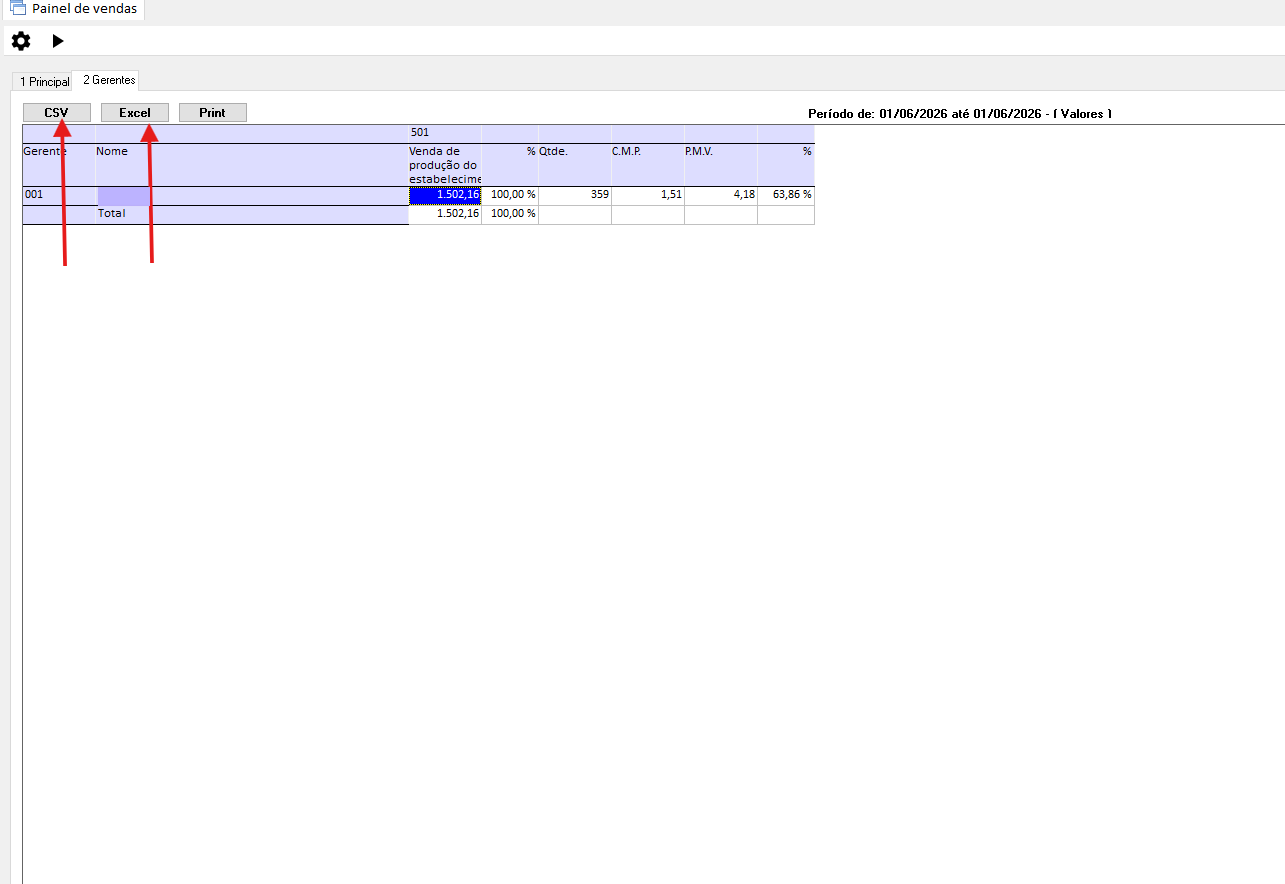Click the Total row label

click(252, 214)
